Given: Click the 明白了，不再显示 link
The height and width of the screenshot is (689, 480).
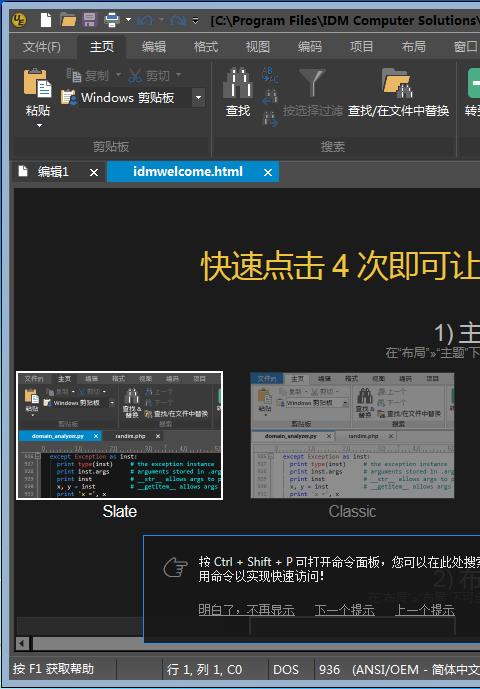Looking at the screenshot, I should click(246, 610).
